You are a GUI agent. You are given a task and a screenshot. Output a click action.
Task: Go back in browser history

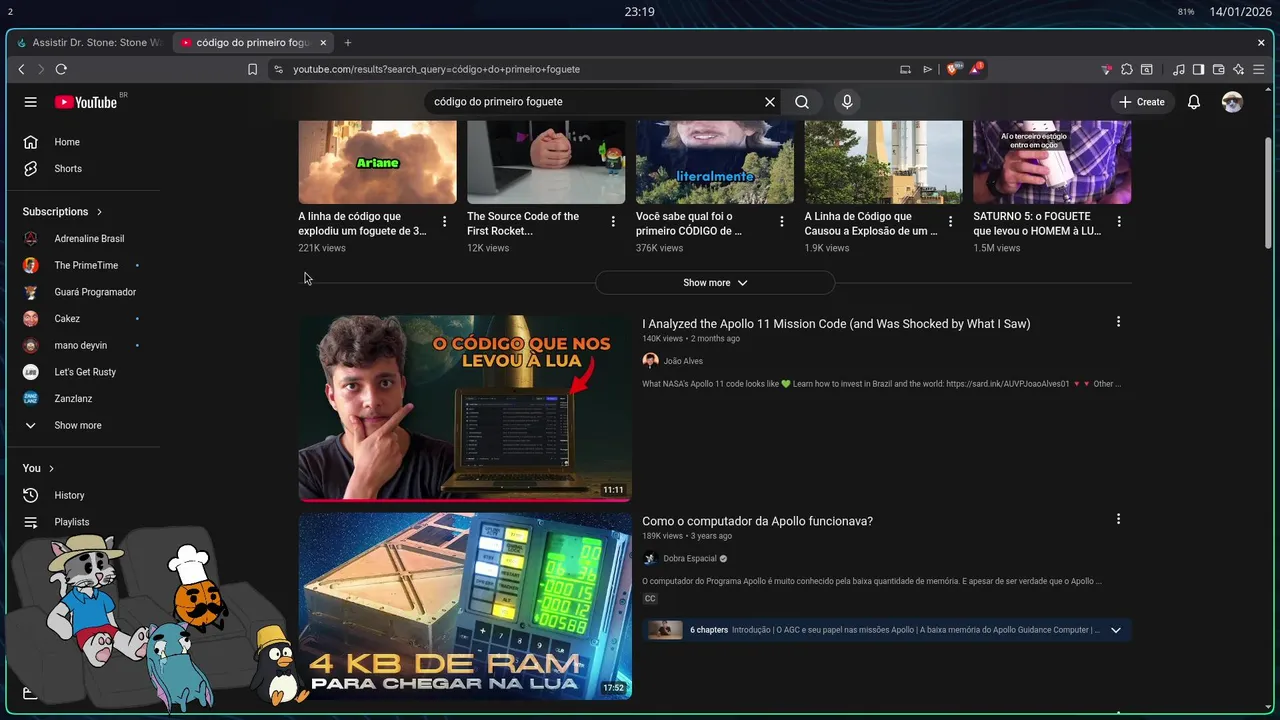(x=22, y=69)
